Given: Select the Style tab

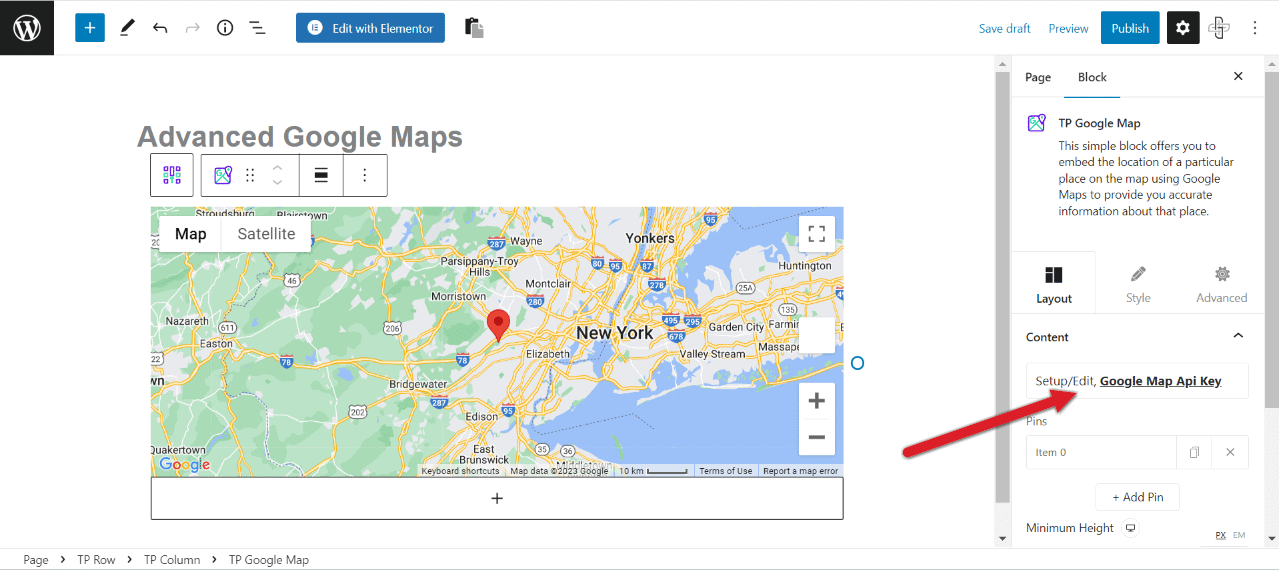Looking at the screenshot, I should click(1138, 284).
